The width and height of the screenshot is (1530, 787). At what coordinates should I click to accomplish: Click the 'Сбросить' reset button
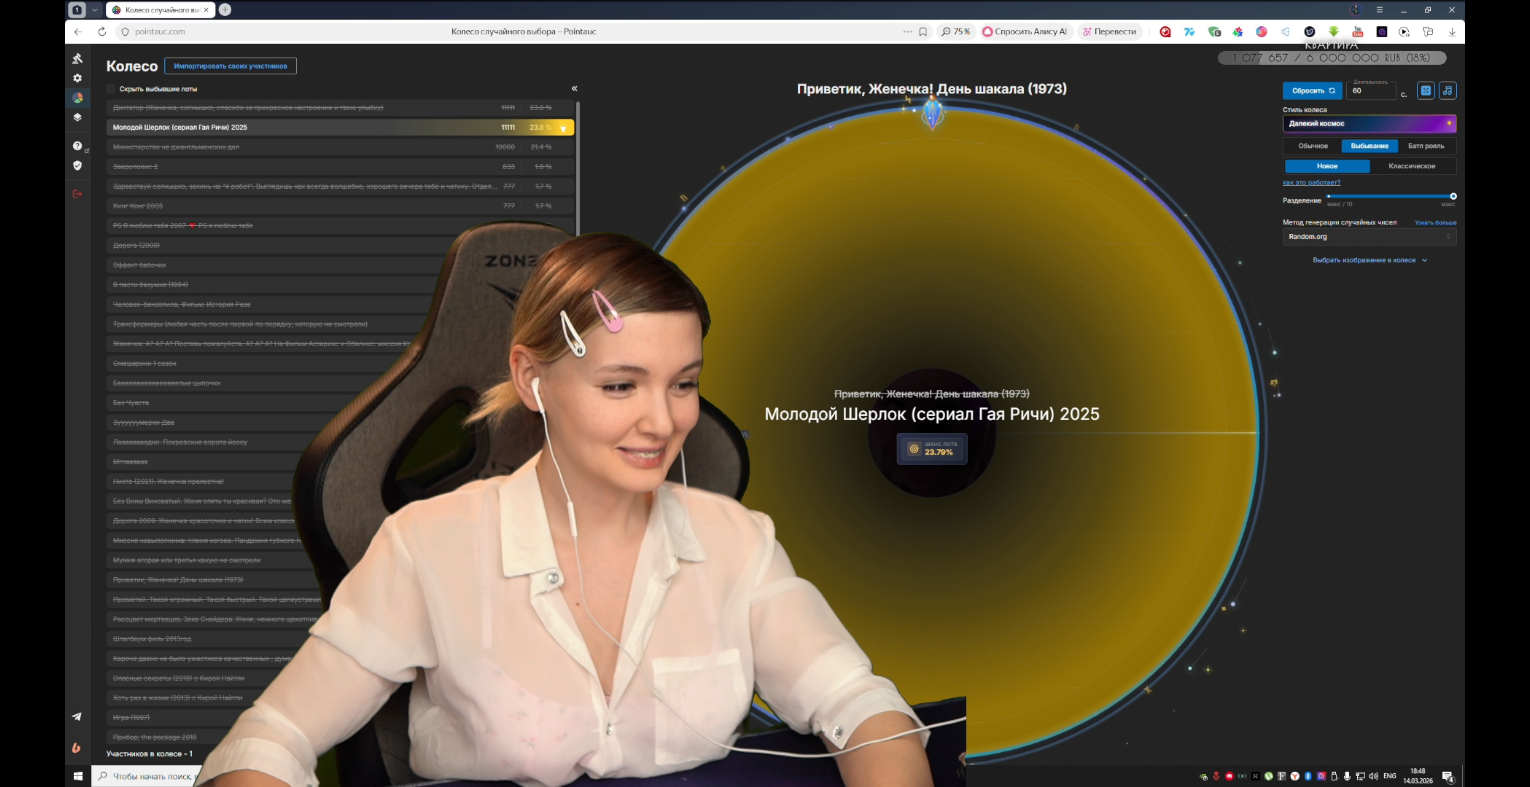pyautogui.click(x=1313, y=90)
